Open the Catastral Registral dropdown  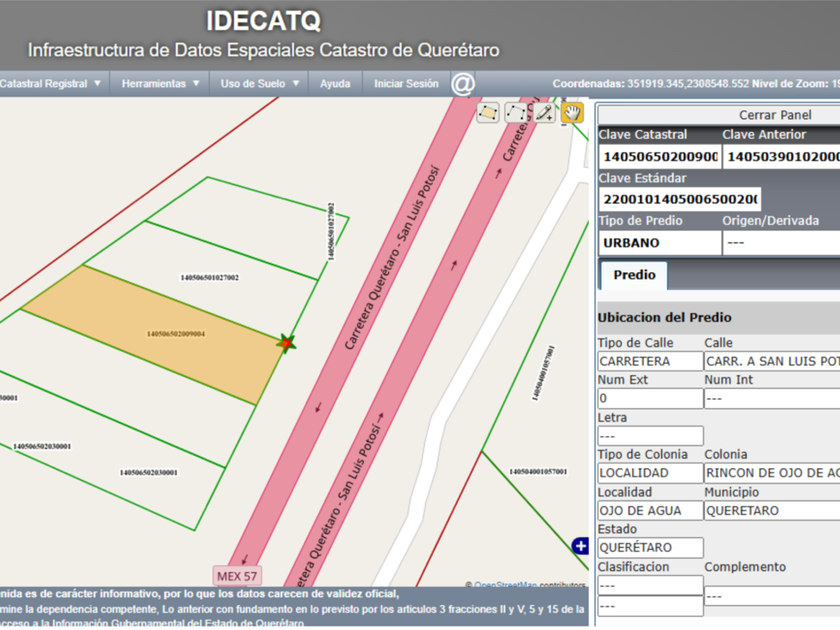pos(50,84)
